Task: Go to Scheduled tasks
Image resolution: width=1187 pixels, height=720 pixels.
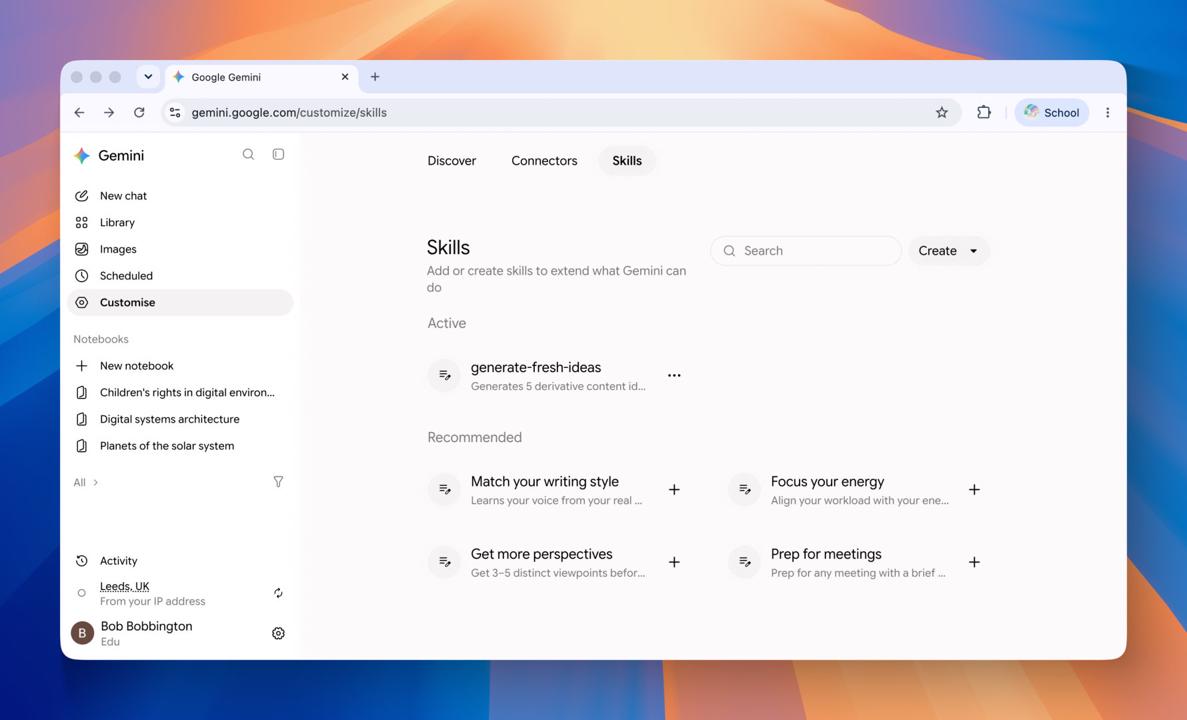Action: pyautogui.click(x=180, y=276)
